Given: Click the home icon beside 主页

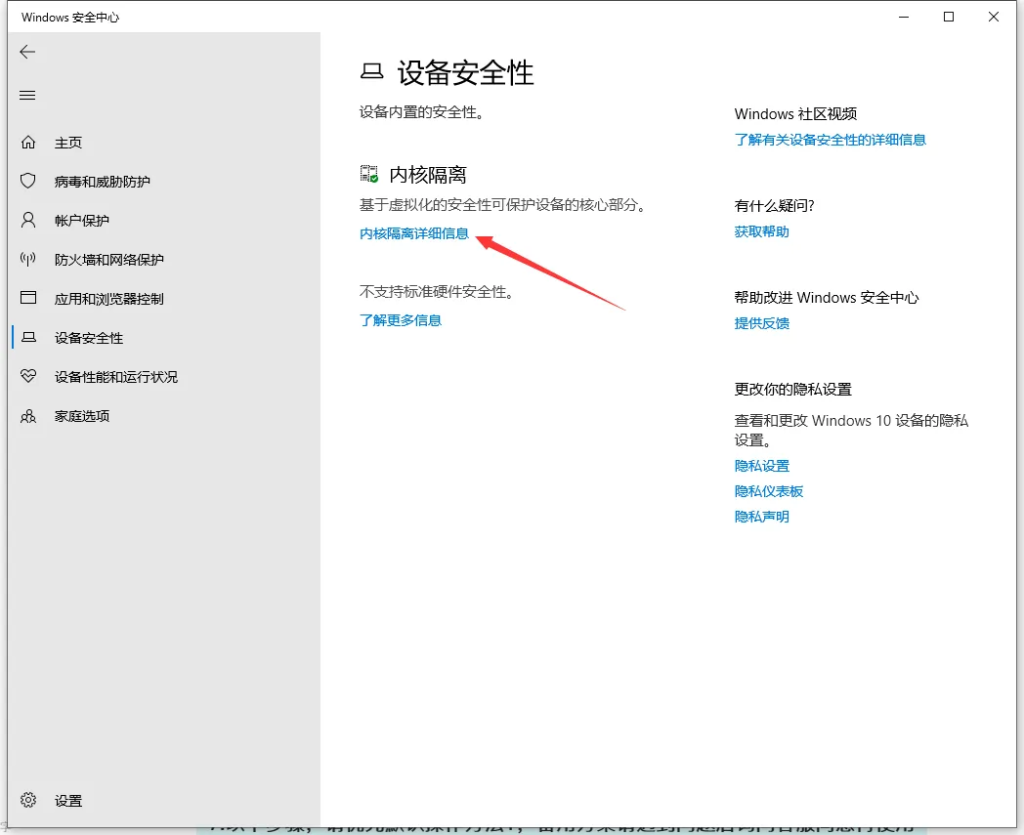Looking at the screenshot, I should (28, 142).
